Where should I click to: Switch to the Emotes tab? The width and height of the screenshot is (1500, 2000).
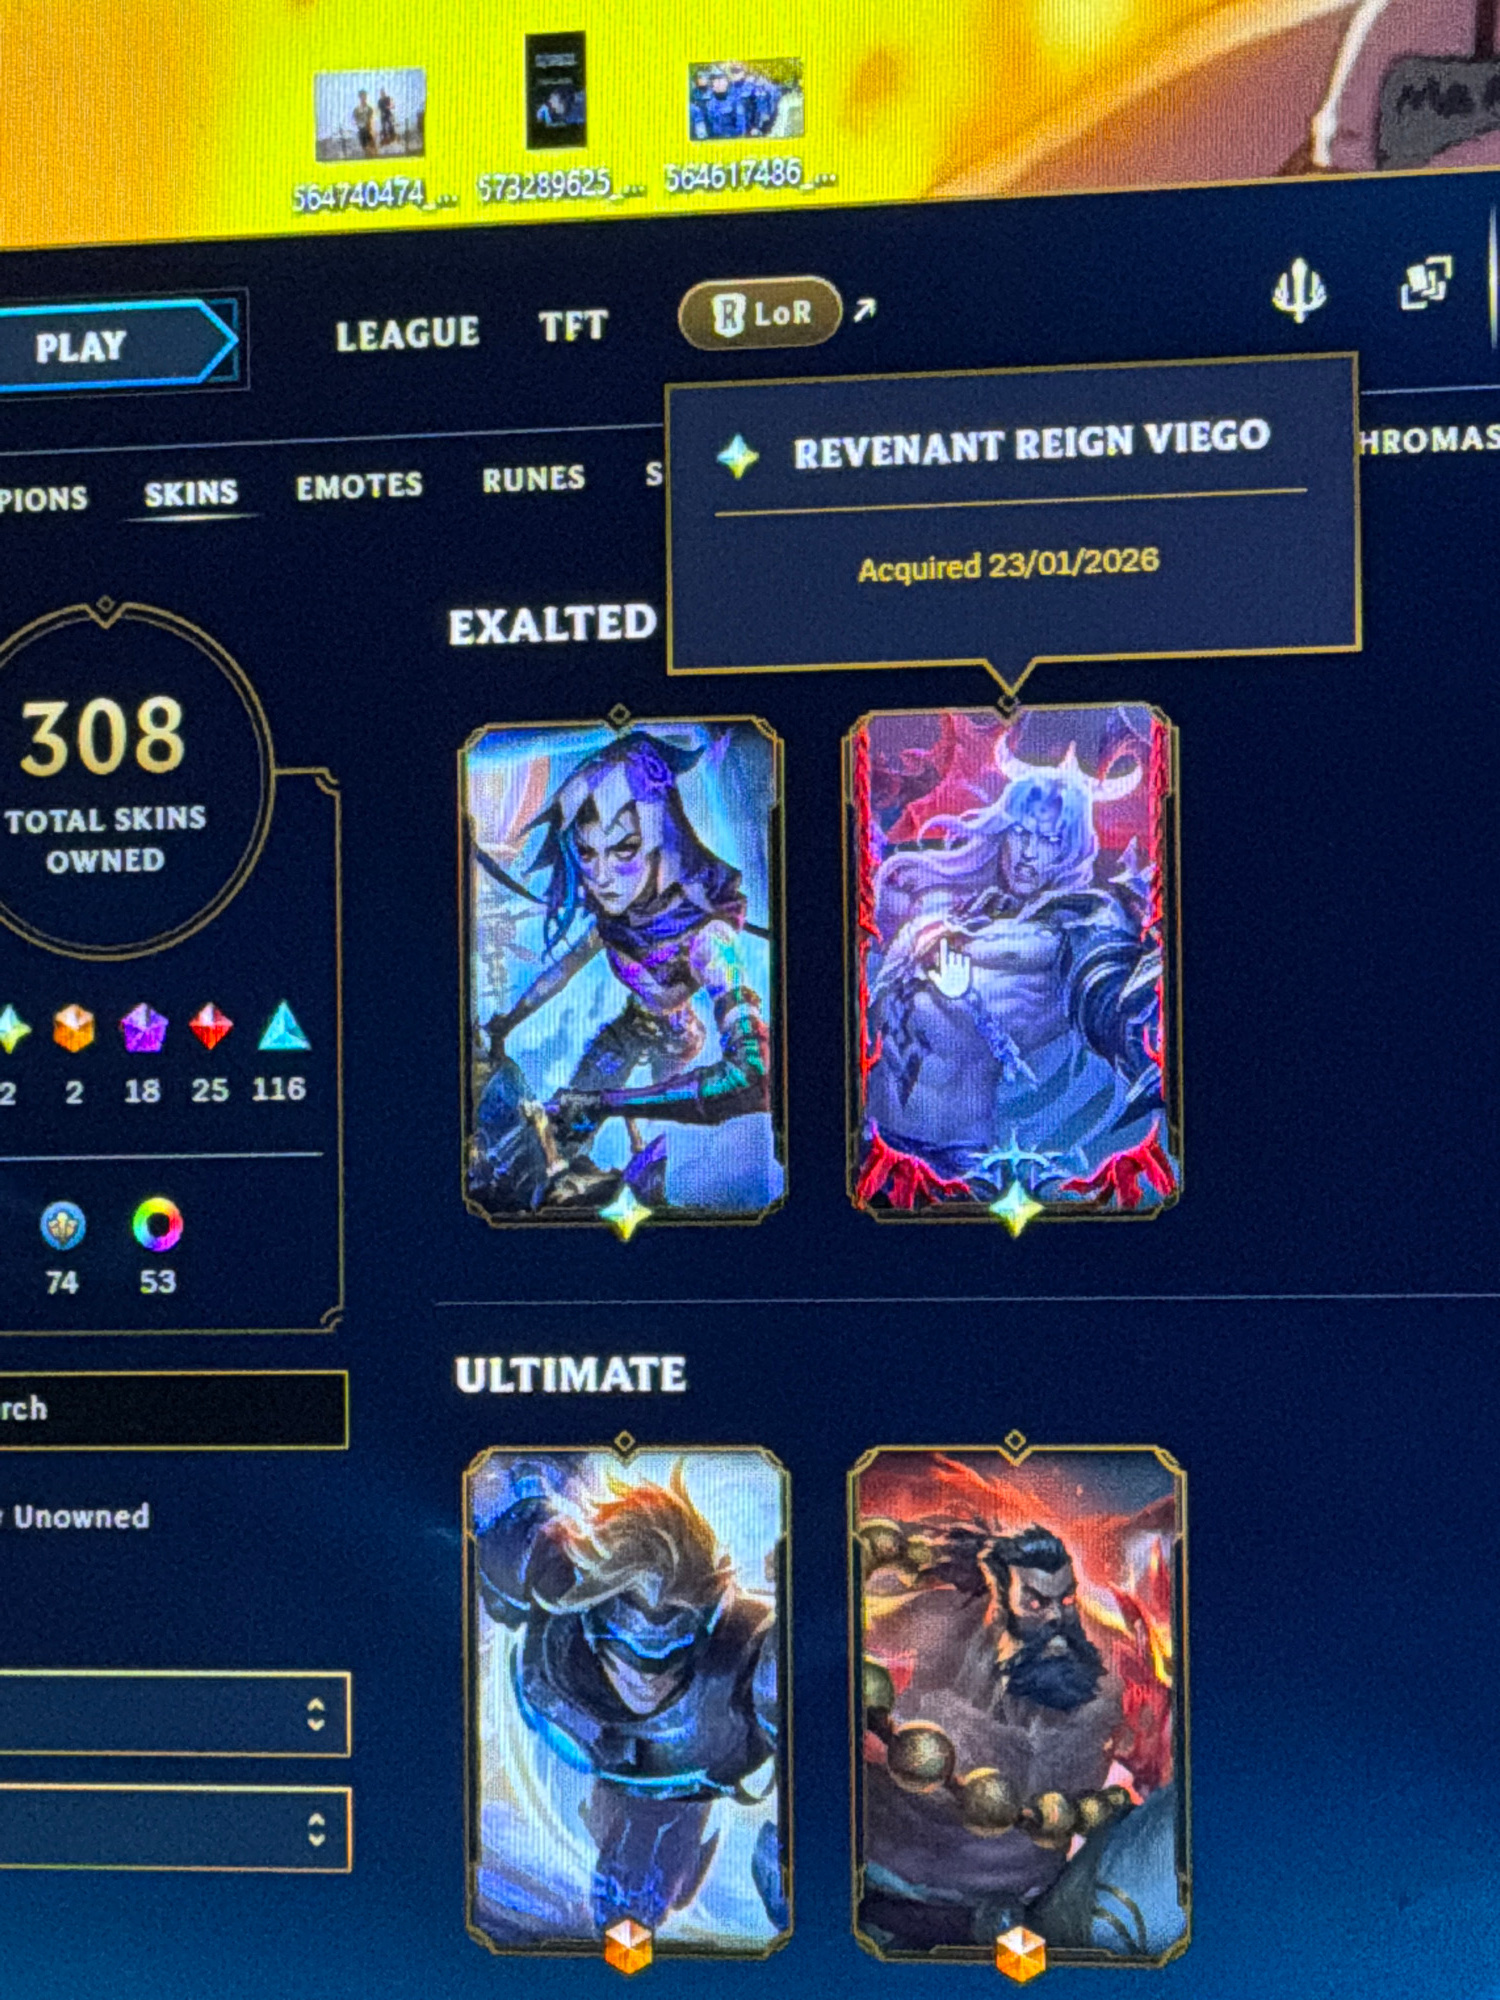pos(359,487)
